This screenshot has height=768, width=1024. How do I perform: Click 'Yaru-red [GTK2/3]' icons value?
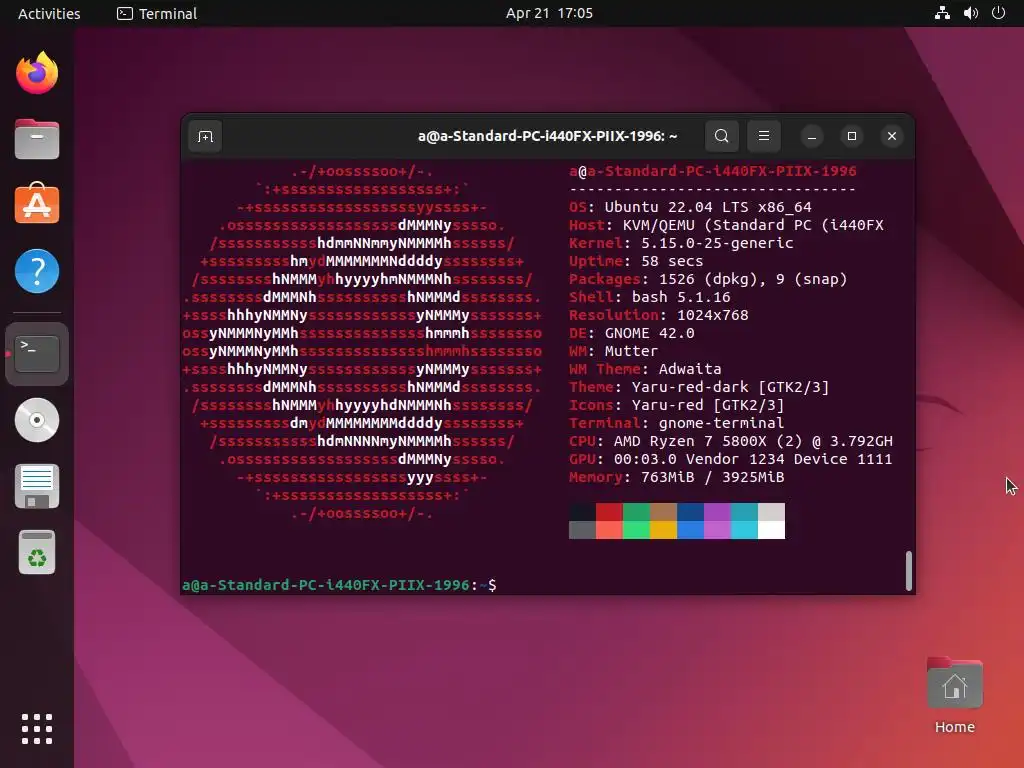707,406
